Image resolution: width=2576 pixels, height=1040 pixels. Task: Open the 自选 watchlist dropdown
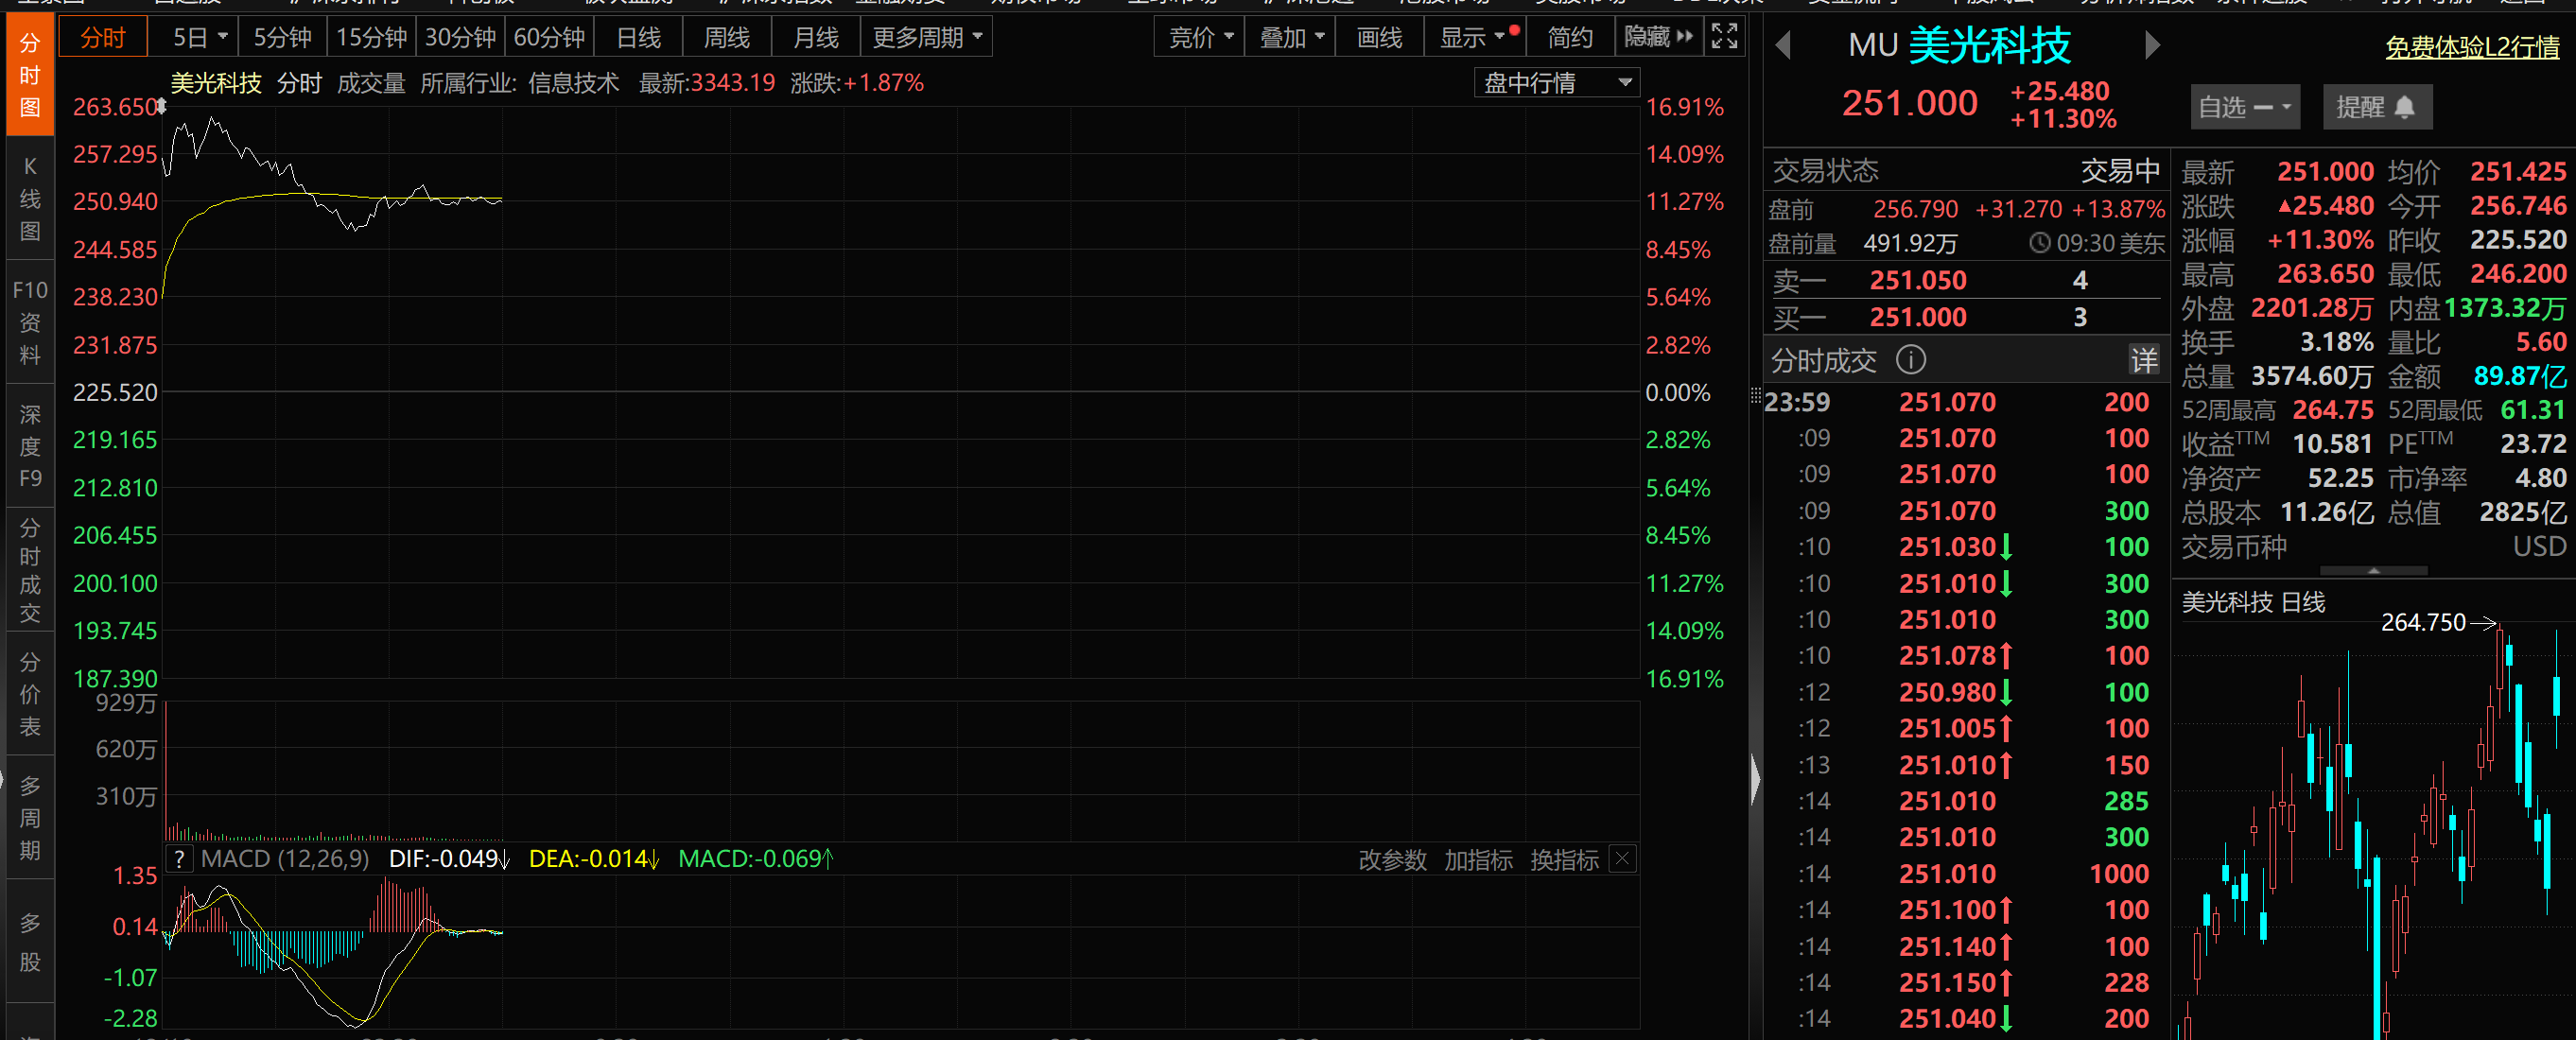click(x=2244, y=107)
